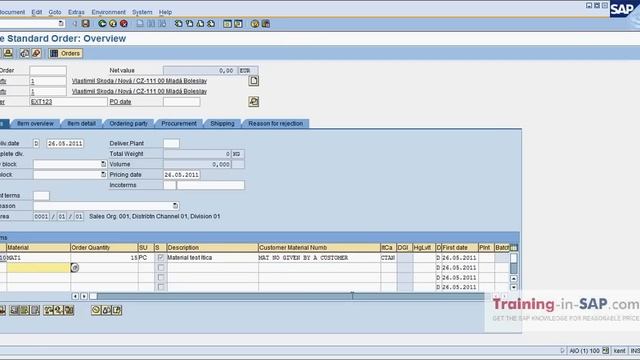This screenshot has width=640, height=360.
Task: Click the Find binoculars icon
Action: [151, 24]
